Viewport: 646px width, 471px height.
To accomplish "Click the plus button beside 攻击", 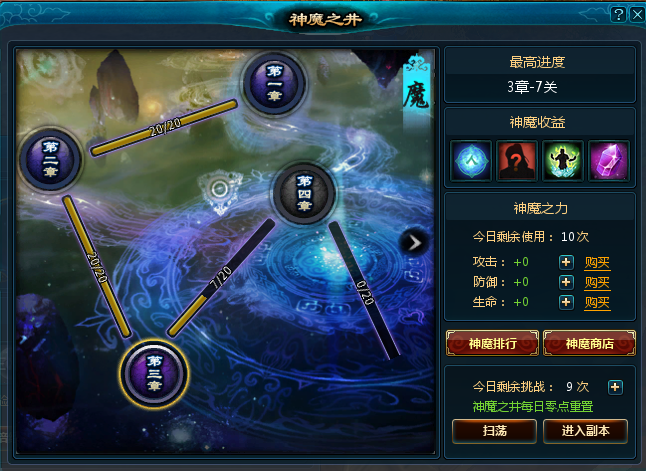I will click(x=566, y=262).
